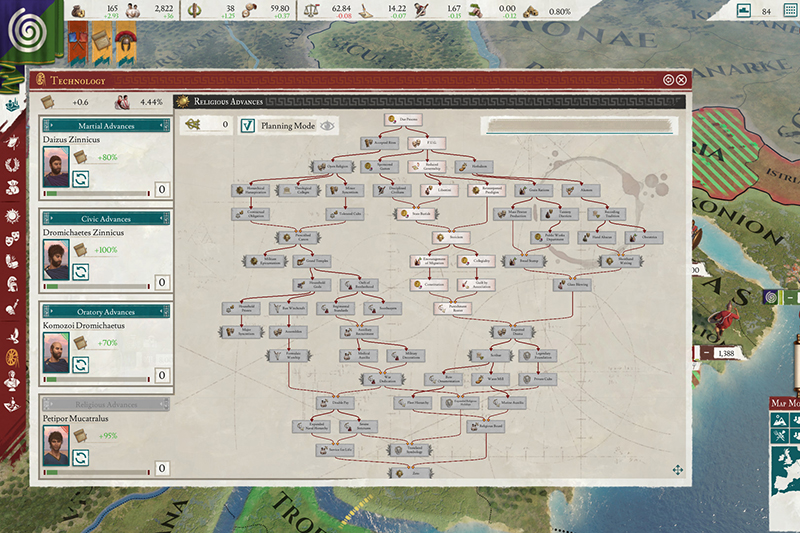Select the Grain Rations advance
Screen dimensions: 800x533
coord(534,190)
